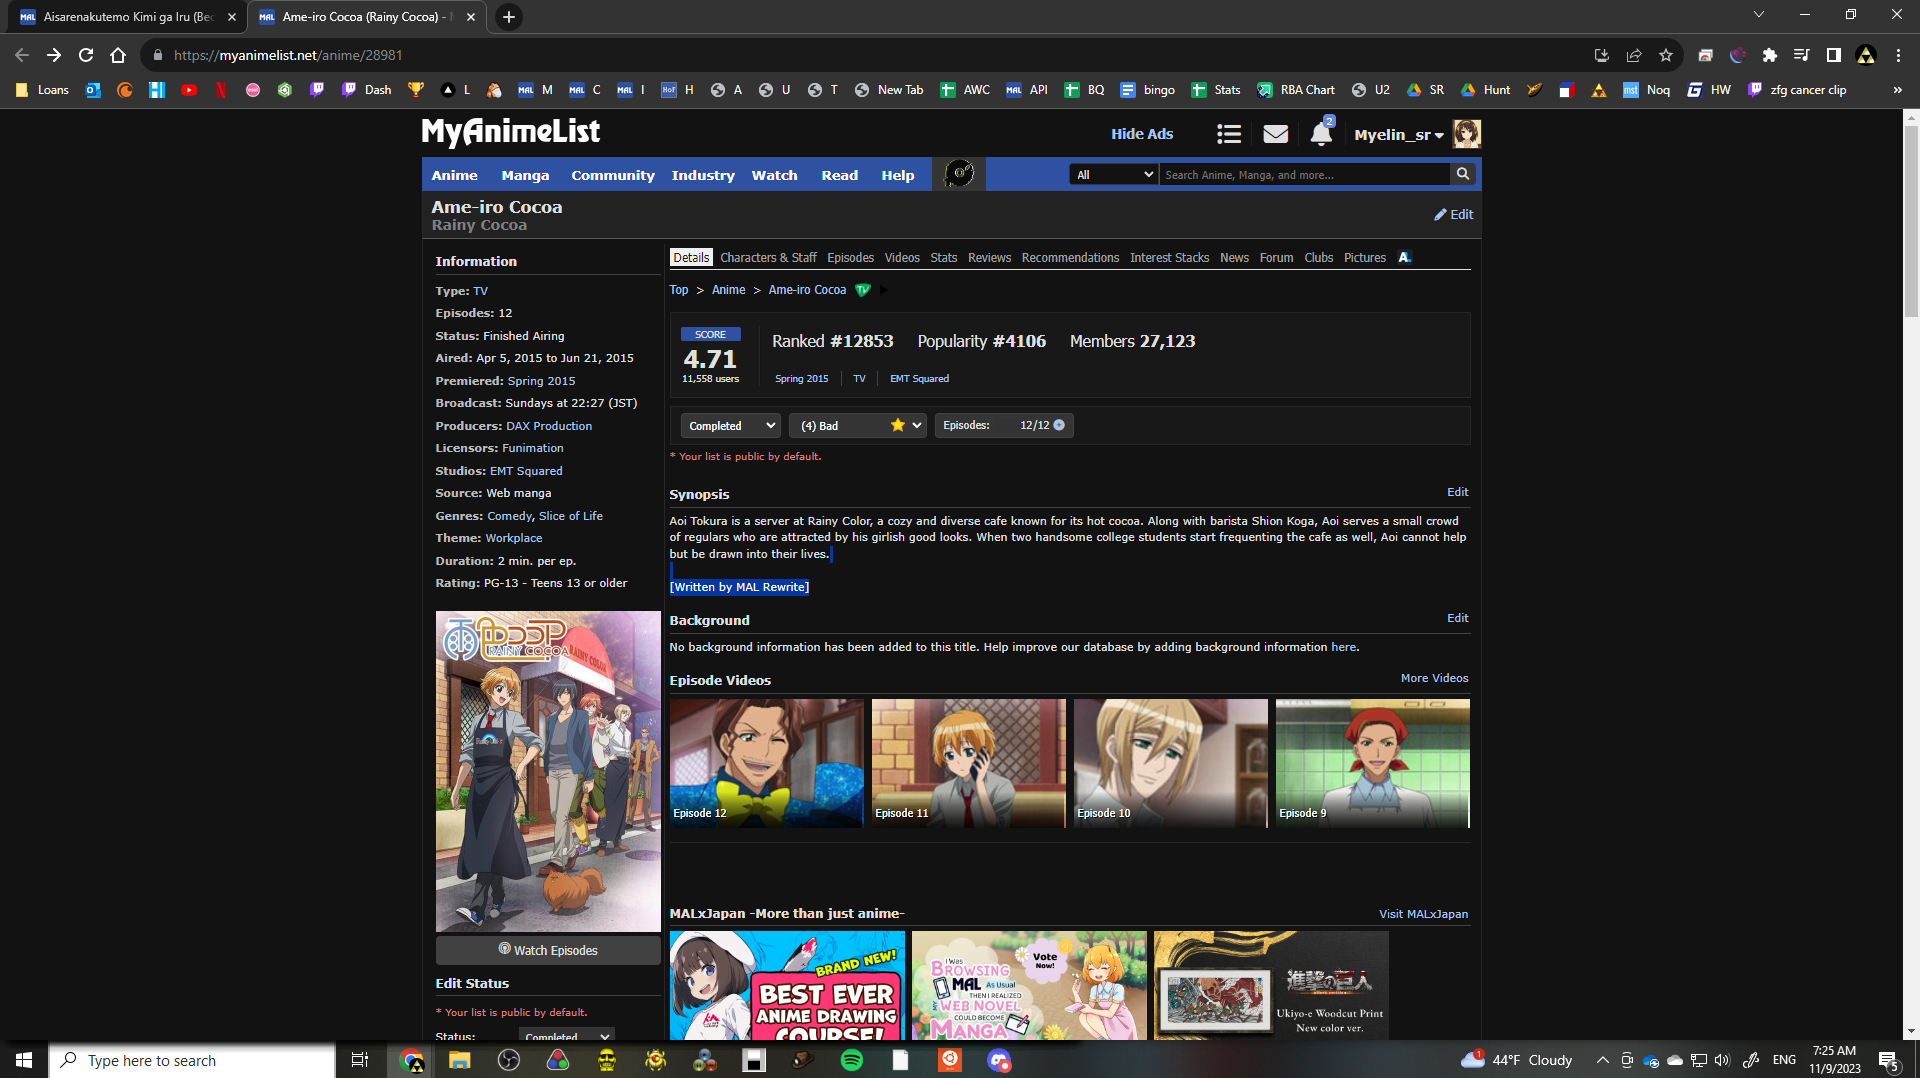Open the Chrome three-dot menu
The image size is (1920, 1078).
pos(1898,55)
